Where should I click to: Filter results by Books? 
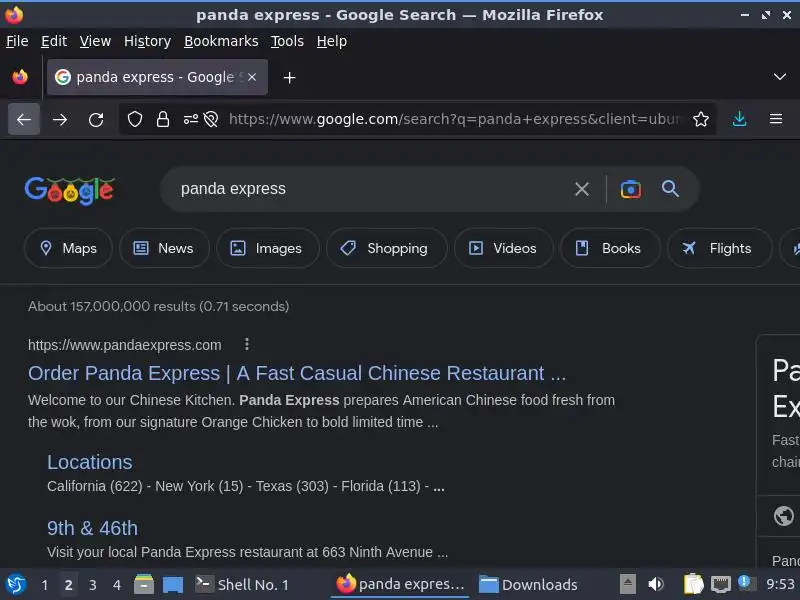click(610, 248)
